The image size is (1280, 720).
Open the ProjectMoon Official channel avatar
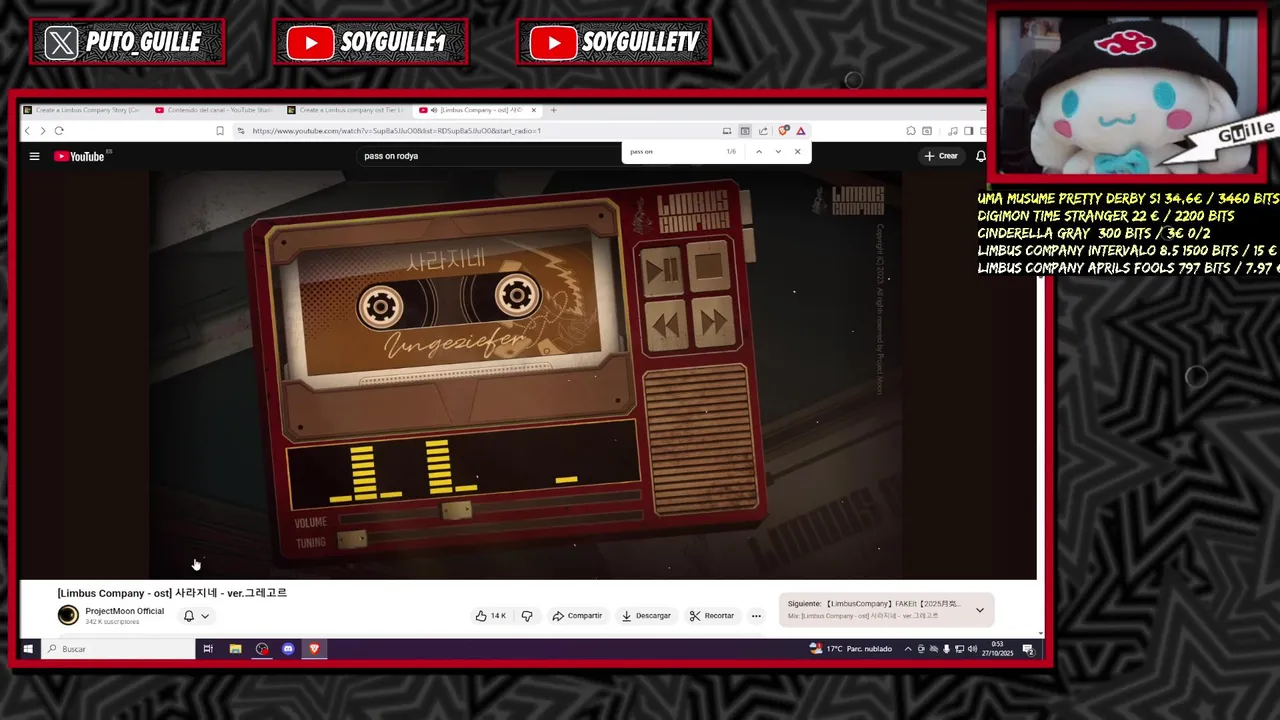tap(68, 616)
